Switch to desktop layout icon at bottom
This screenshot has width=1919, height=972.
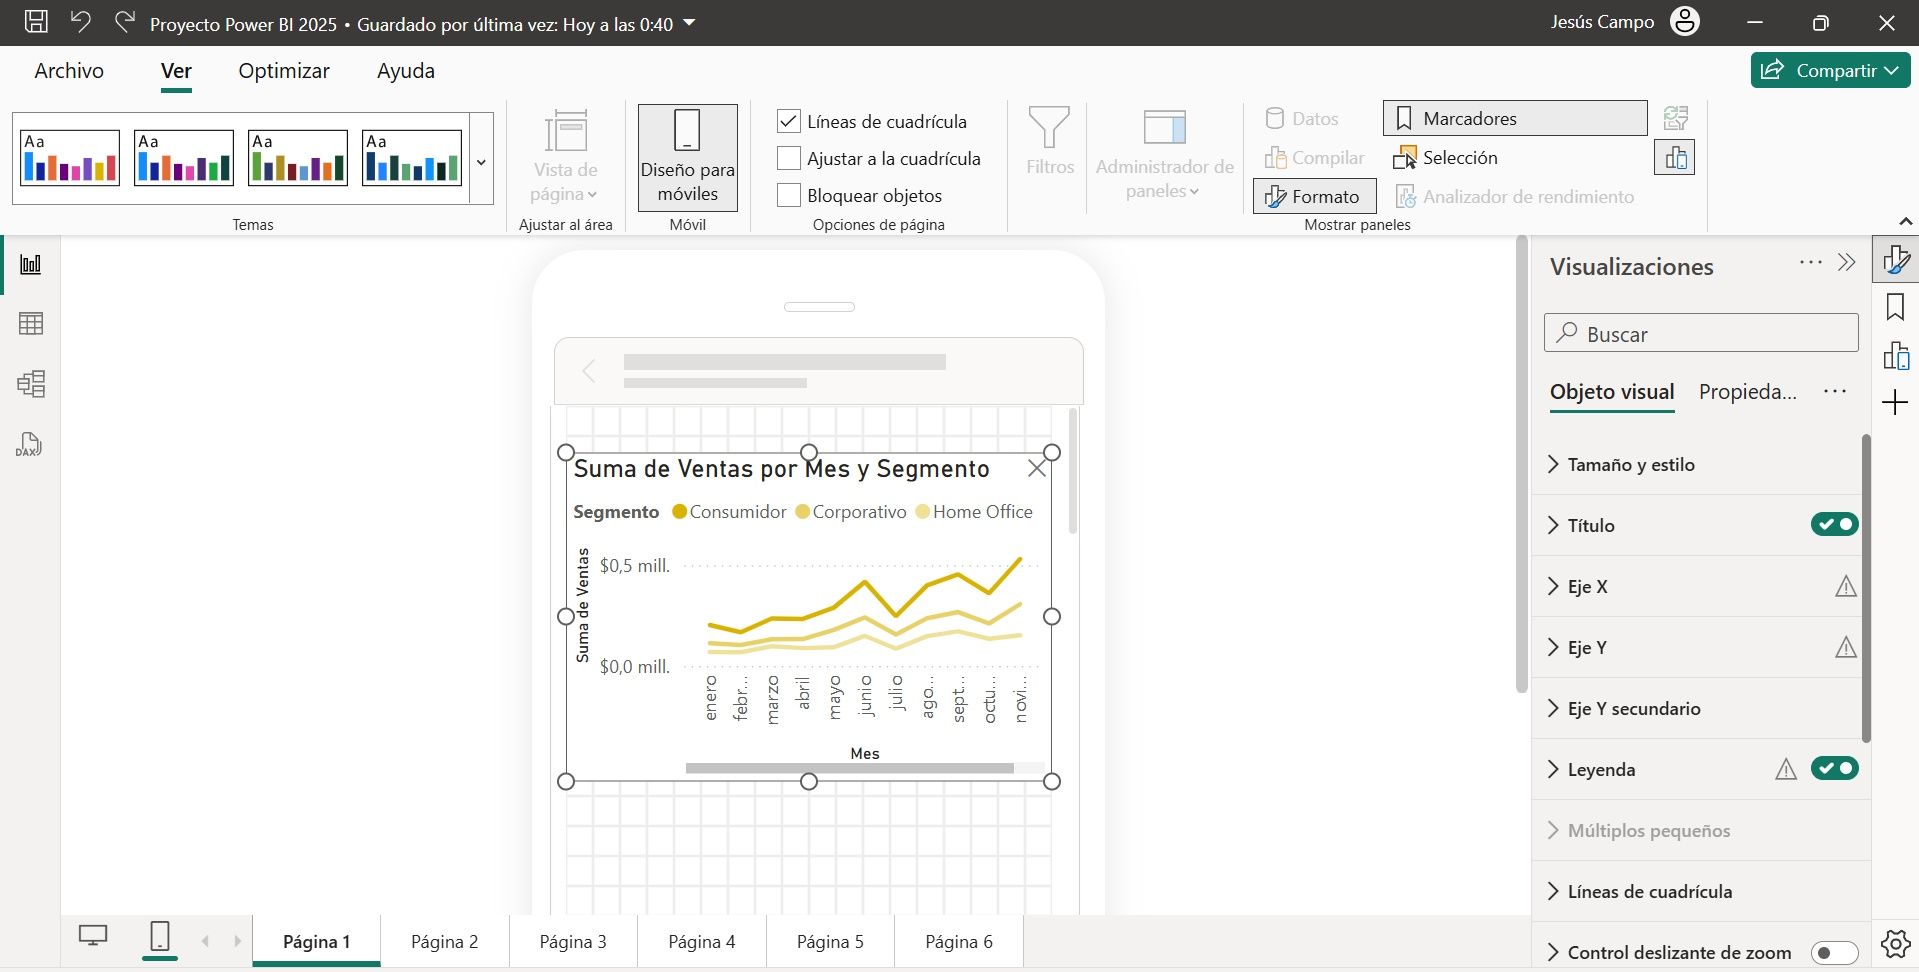click(x=93, y=937)
